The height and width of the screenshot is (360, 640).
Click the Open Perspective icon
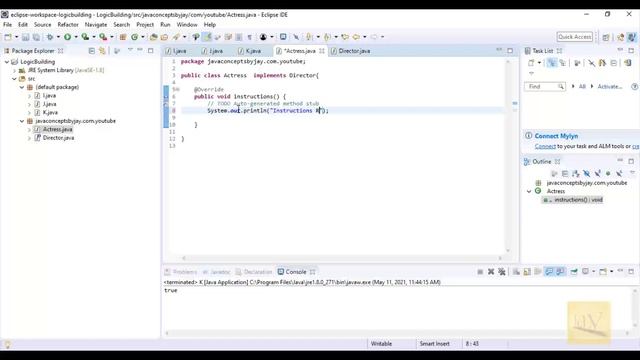606,37
